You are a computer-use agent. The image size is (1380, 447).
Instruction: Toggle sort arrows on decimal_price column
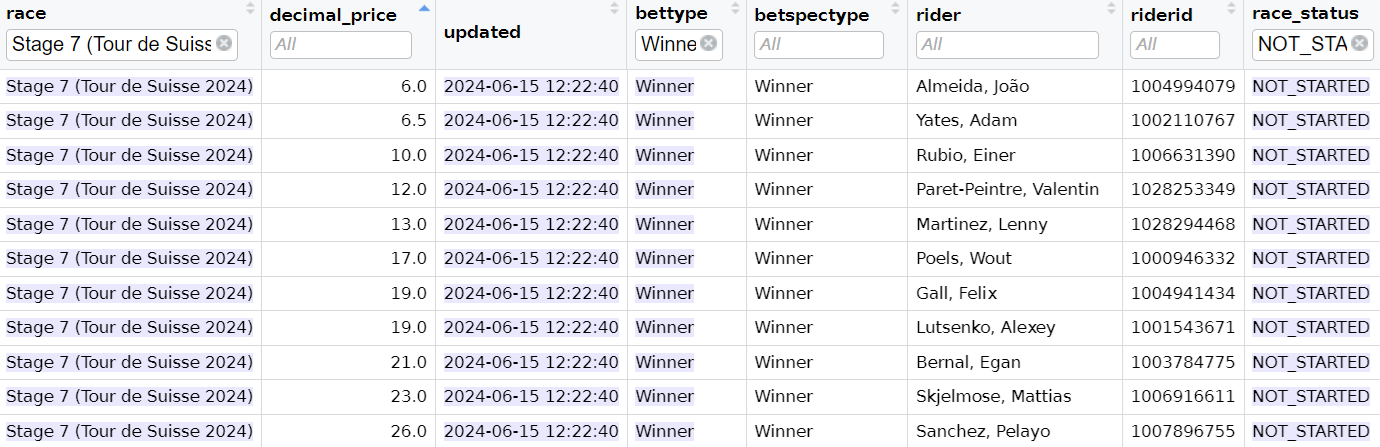[424, 9]
